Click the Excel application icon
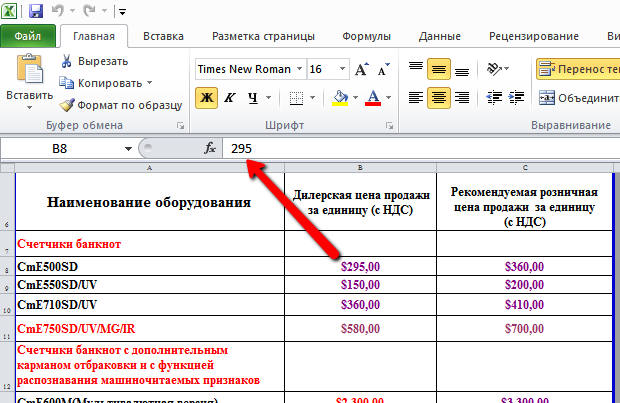The image size is (620, 403). 9,11
